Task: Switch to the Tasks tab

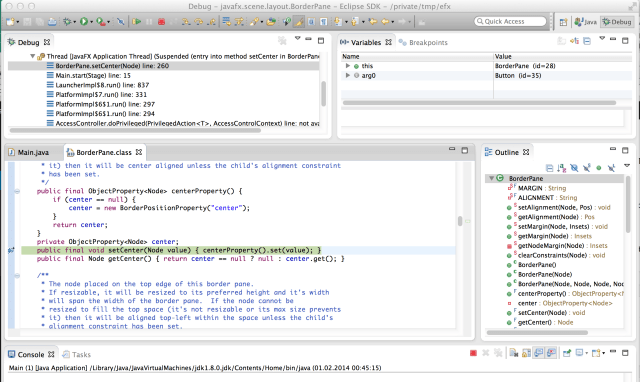Action: click(77, 354)
